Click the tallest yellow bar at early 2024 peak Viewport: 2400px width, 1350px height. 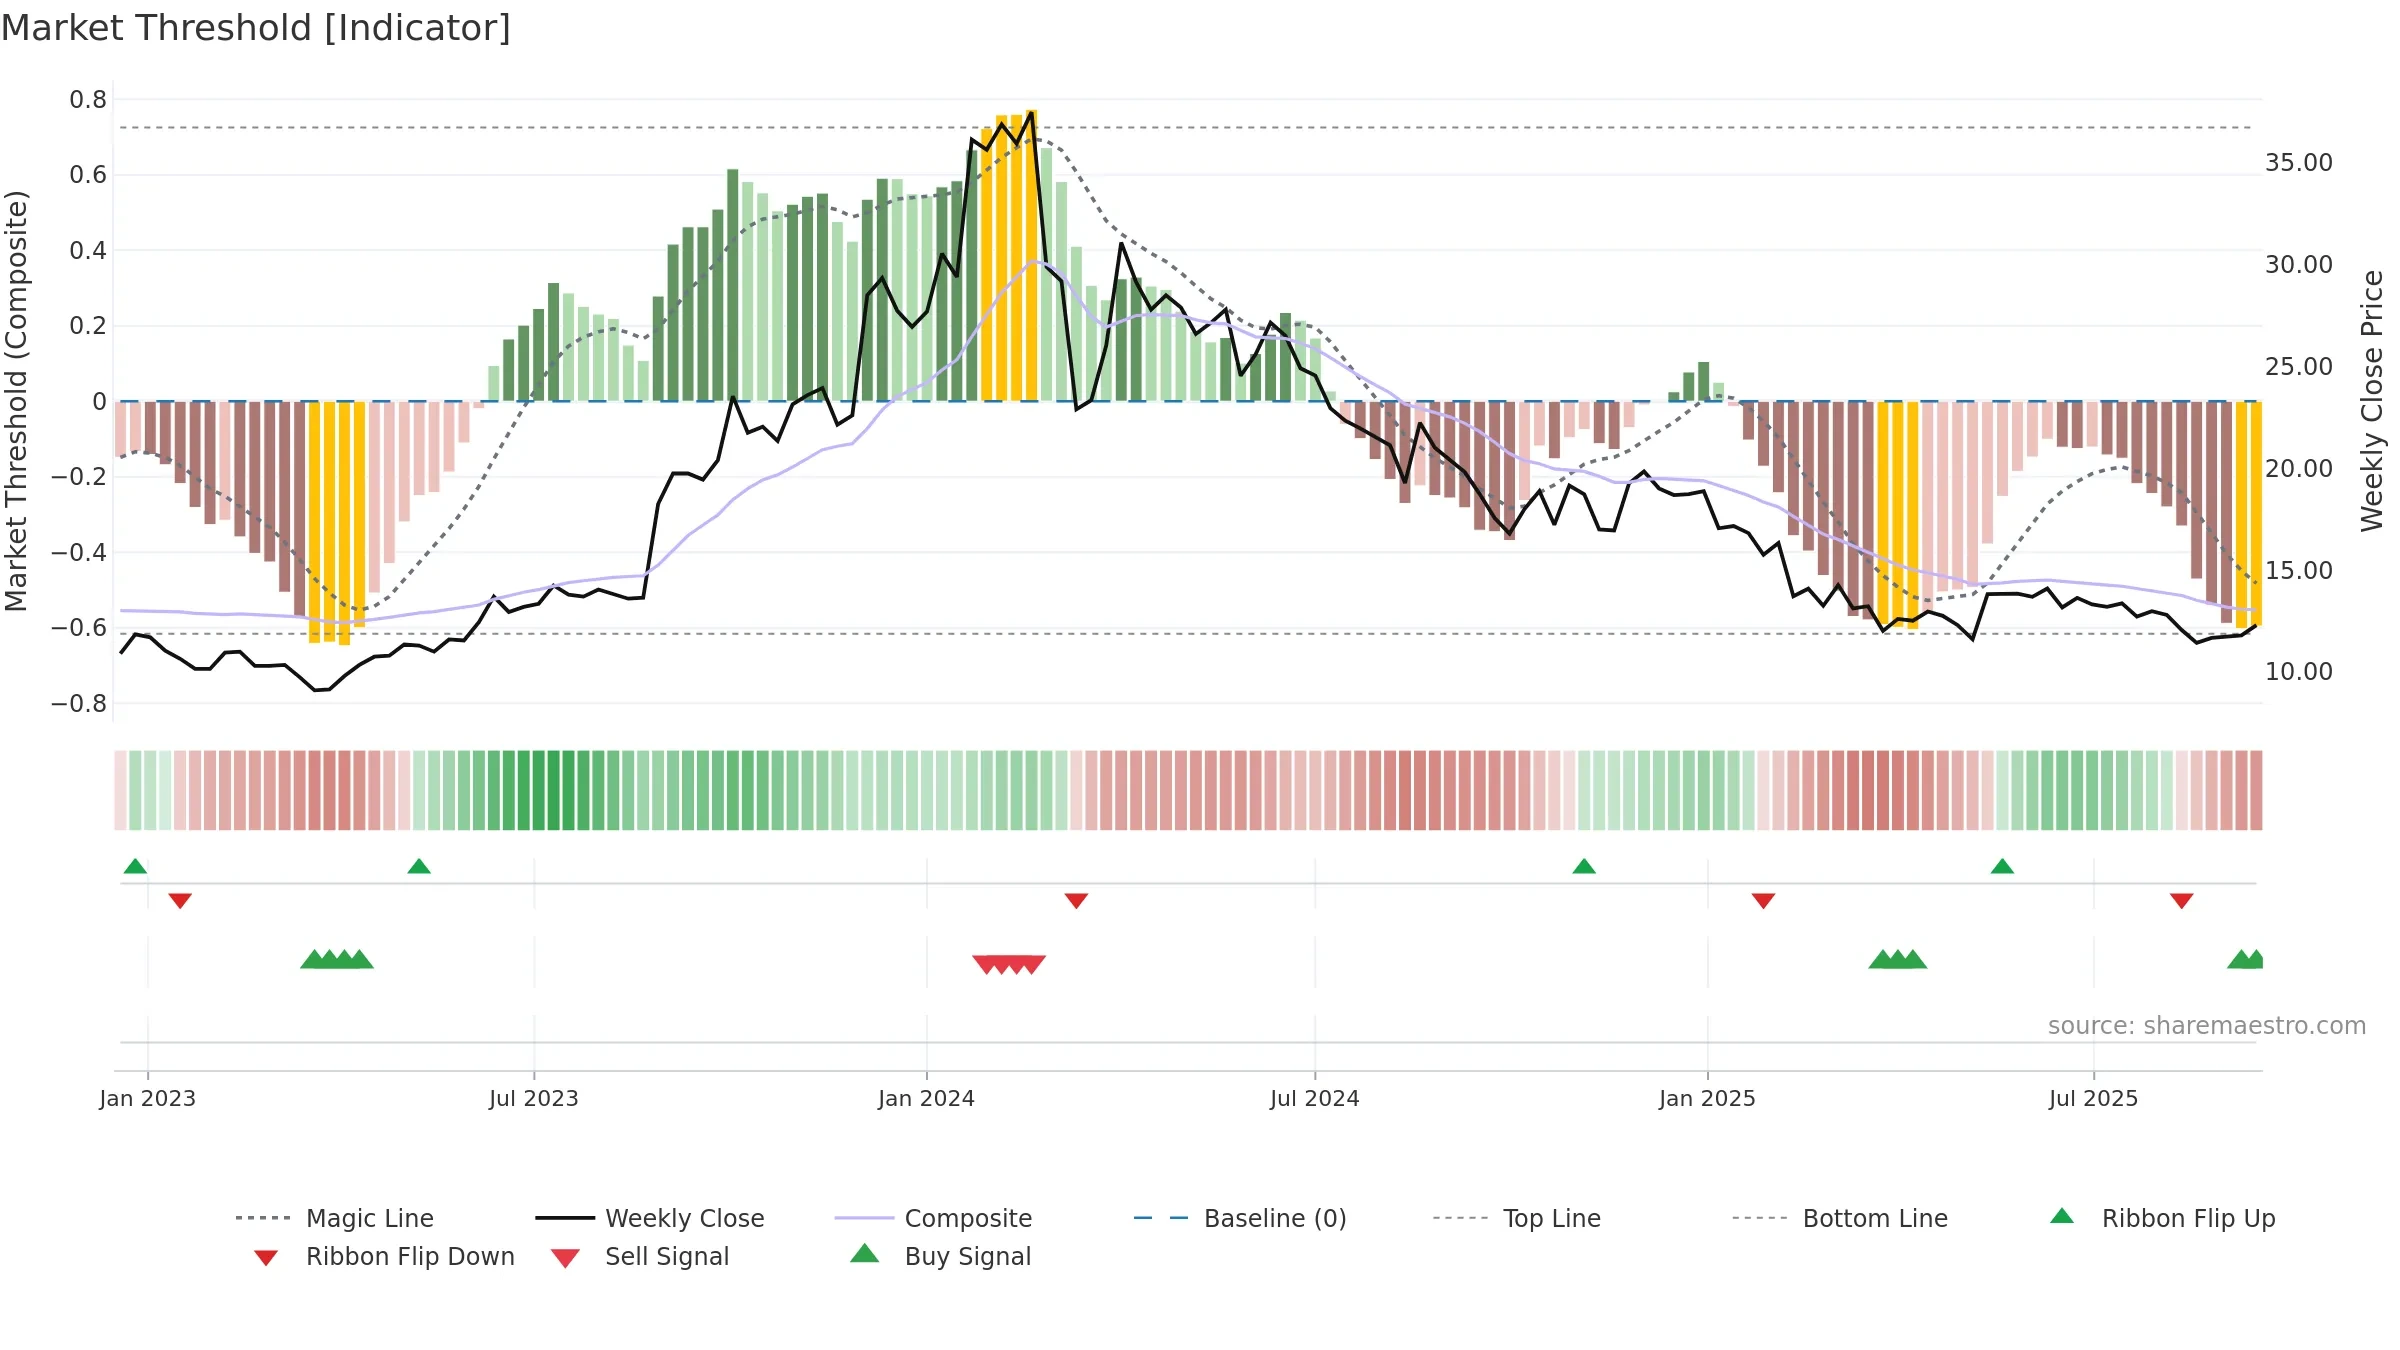(x=1032, y=255)
